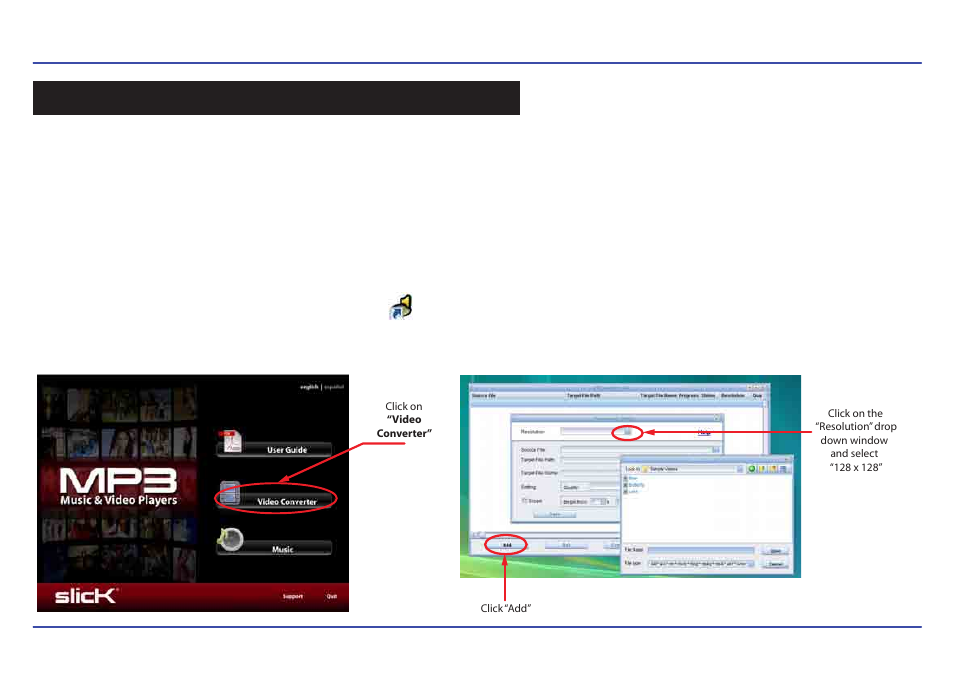Open the Resolution dropdown arrow
This screenshot has height=691, width=954.
point(627,431)
